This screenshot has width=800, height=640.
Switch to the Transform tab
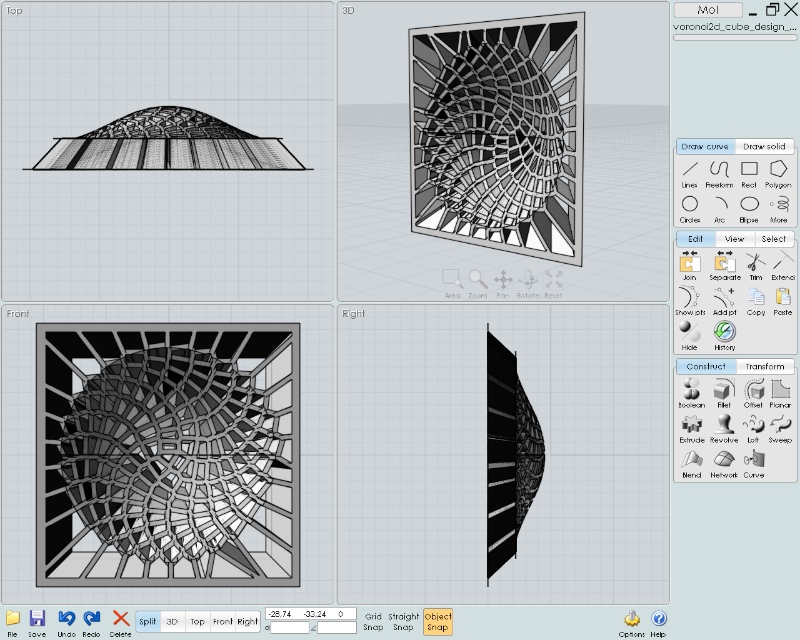(765, 367)
